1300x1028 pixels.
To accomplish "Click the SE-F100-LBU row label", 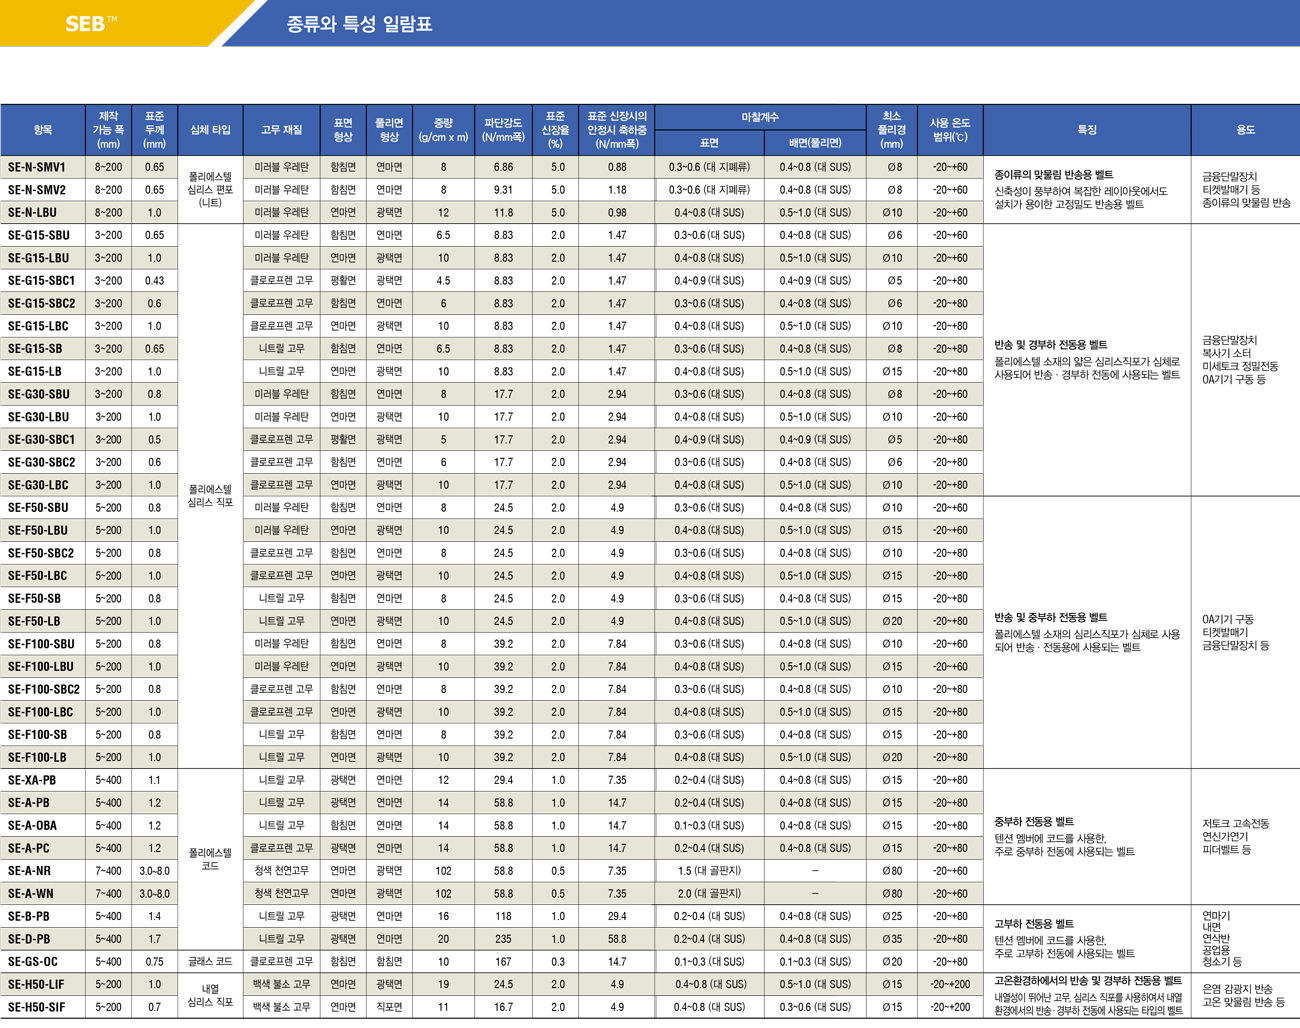I will click(x=41, y=667).
